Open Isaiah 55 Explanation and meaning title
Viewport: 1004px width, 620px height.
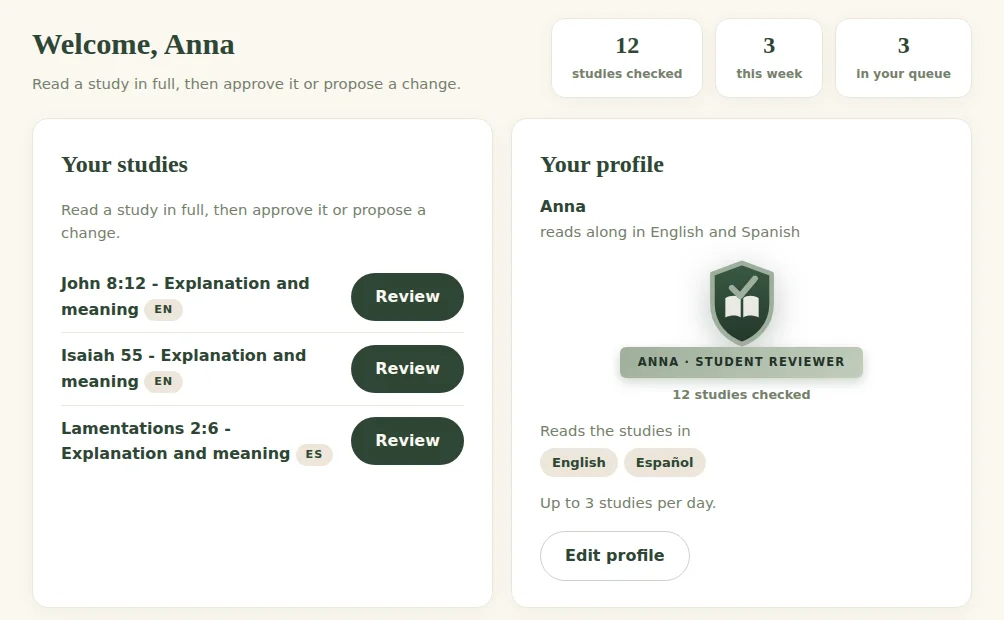184,368
